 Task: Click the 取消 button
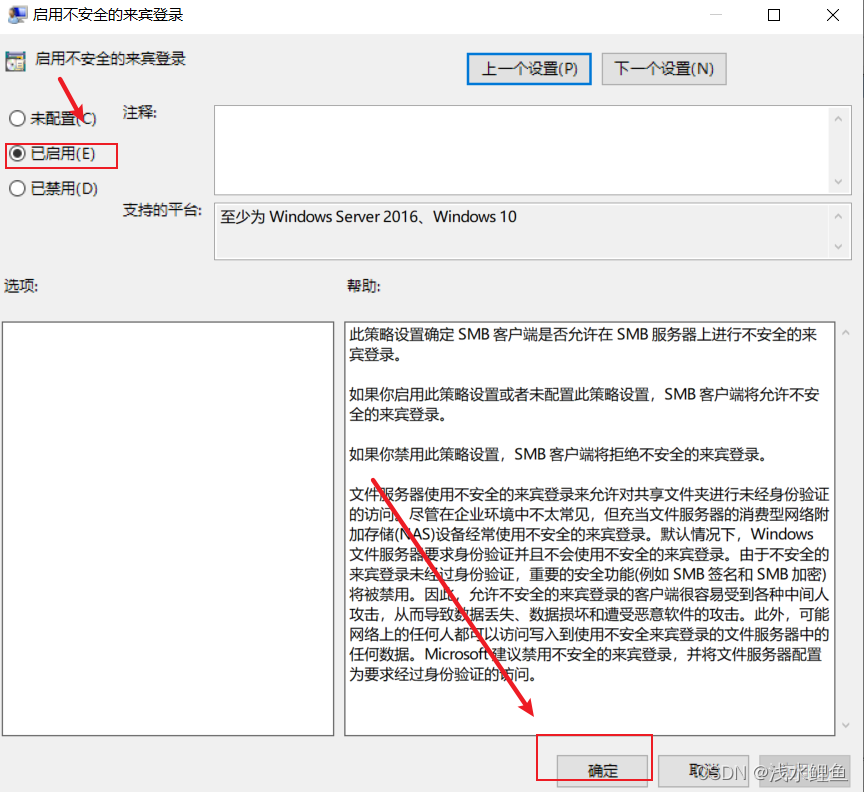tap(704, 770)
